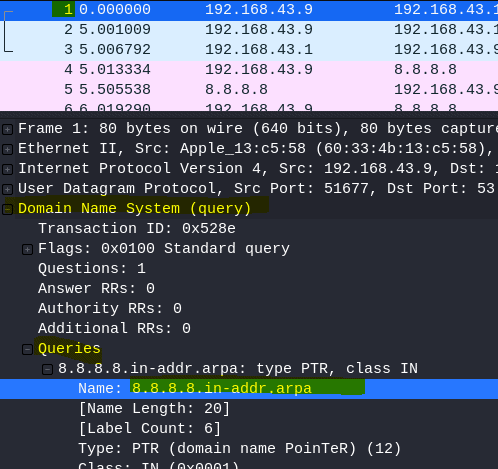Expand Internet Protocol Version 4 section
Viewport: 498px width, 469px height.
[7, 169]
